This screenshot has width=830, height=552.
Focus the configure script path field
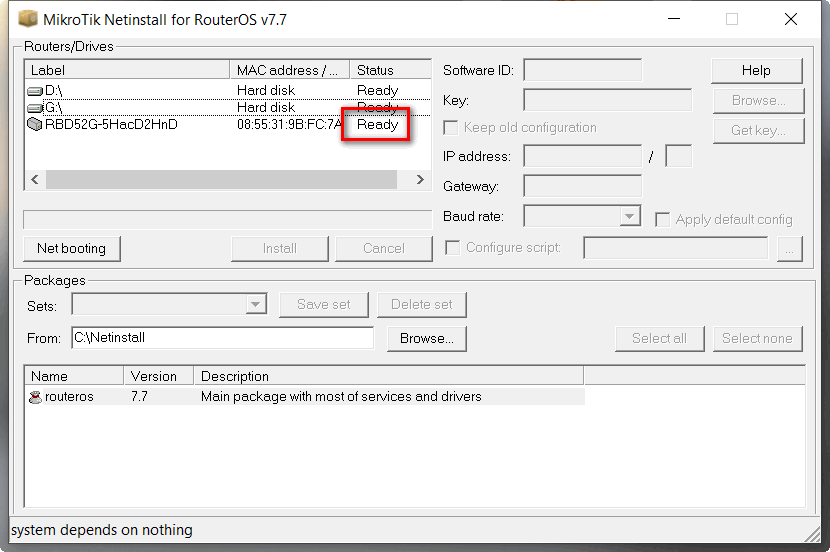click(x=675, y=248)
